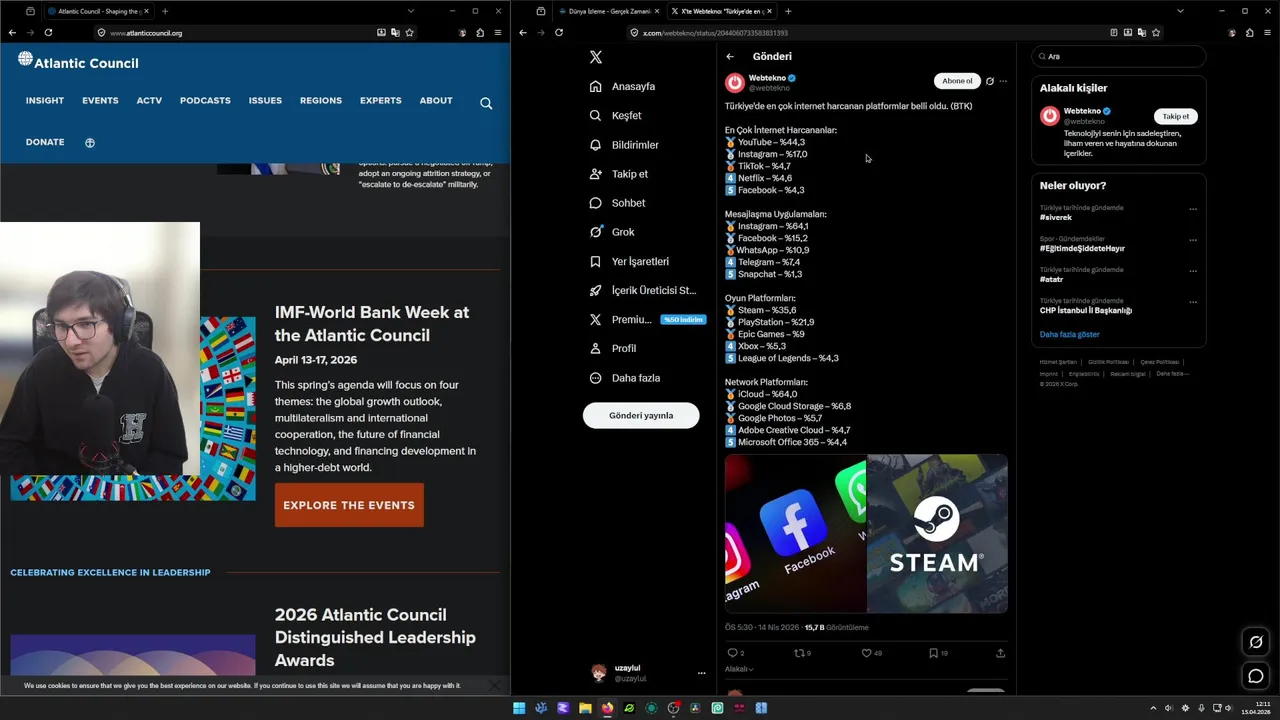Open options for CHP İstanbul İl Başkanlığı trend
This screenshot has width=1280, height=720.
(1193, 302)
